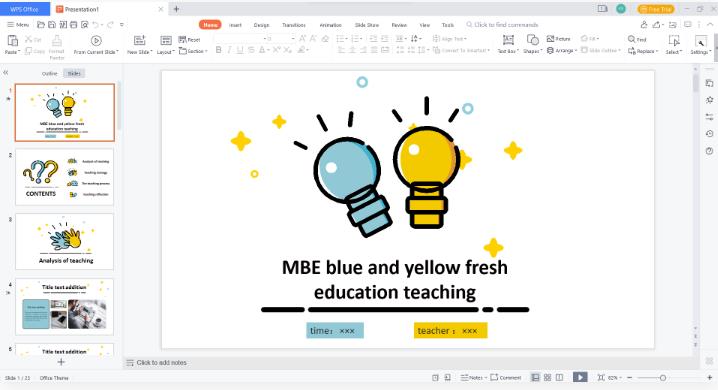Click the Save icon in quick access bar
The height and width of the screenshot is (390, 718).
52,25
